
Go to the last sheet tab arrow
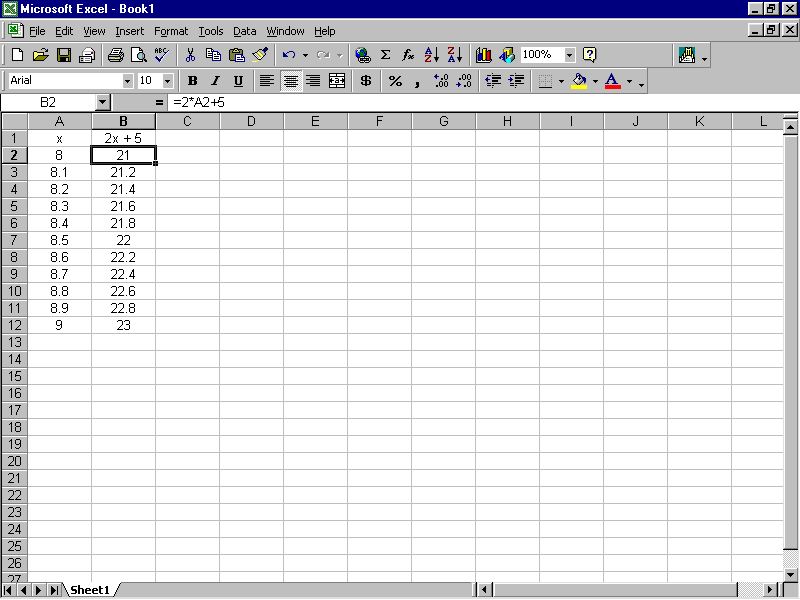pyautogui.click(x=54, y=590)
